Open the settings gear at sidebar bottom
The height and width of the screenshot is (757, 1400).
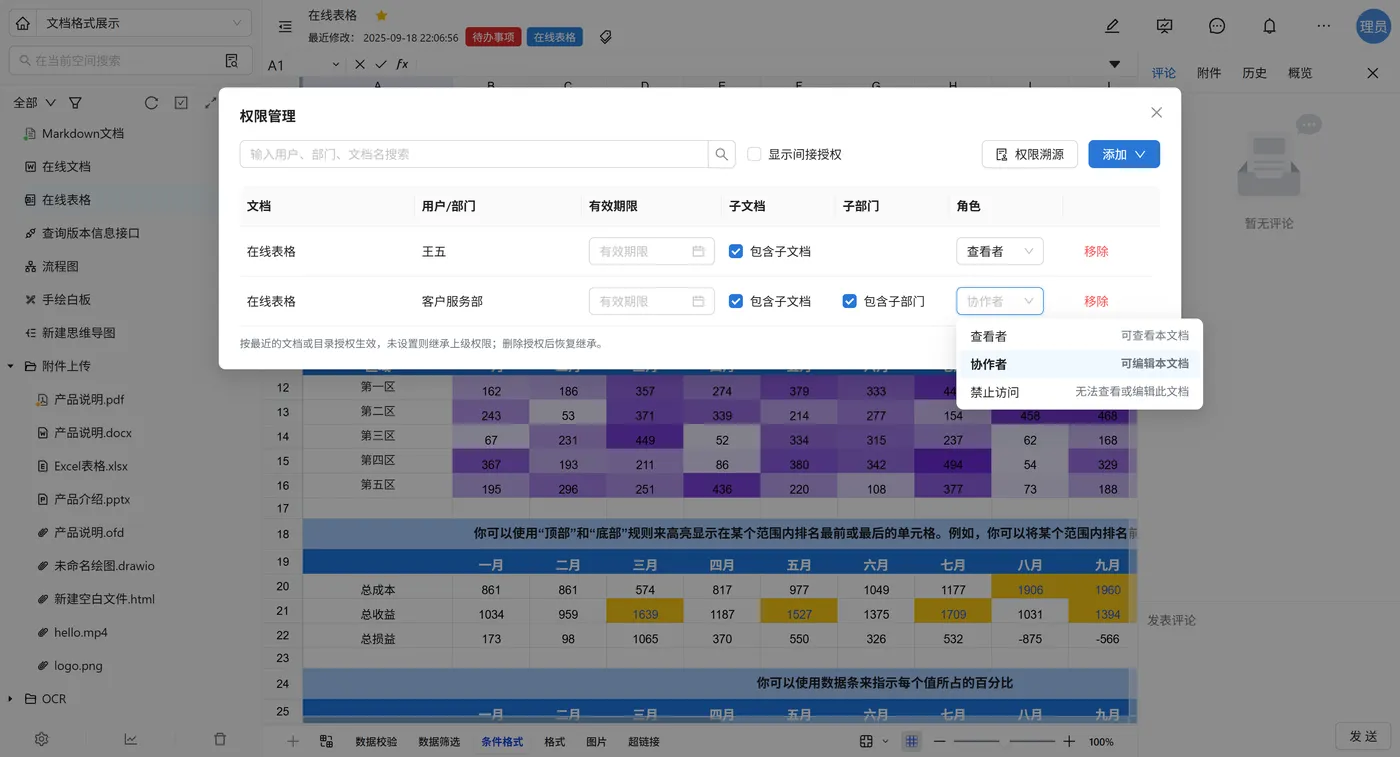(42, 739)
